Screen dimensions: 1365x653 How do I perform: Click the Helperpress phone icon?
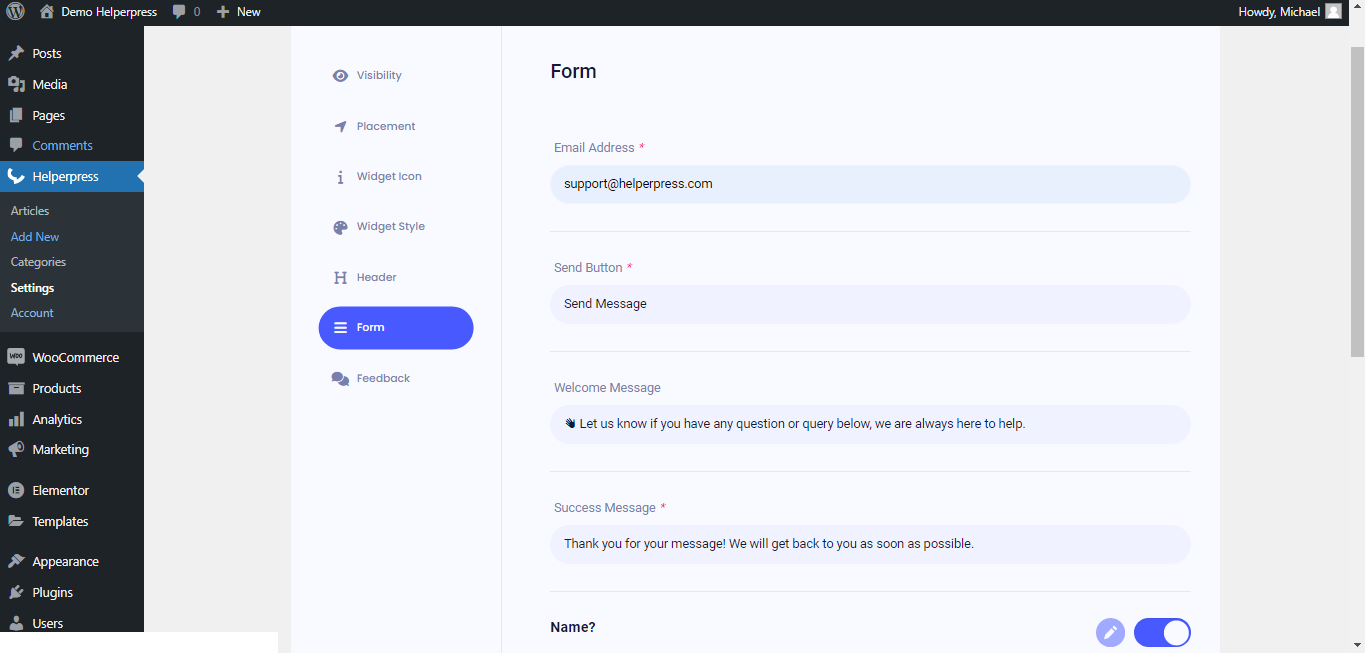[x=16, y=177]
